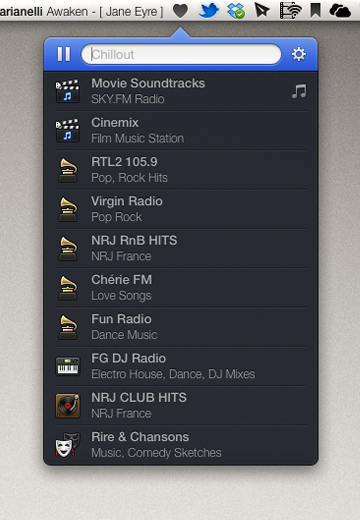Click the heart icon in menu bar
360x520 pixels.
coord(180,11)
